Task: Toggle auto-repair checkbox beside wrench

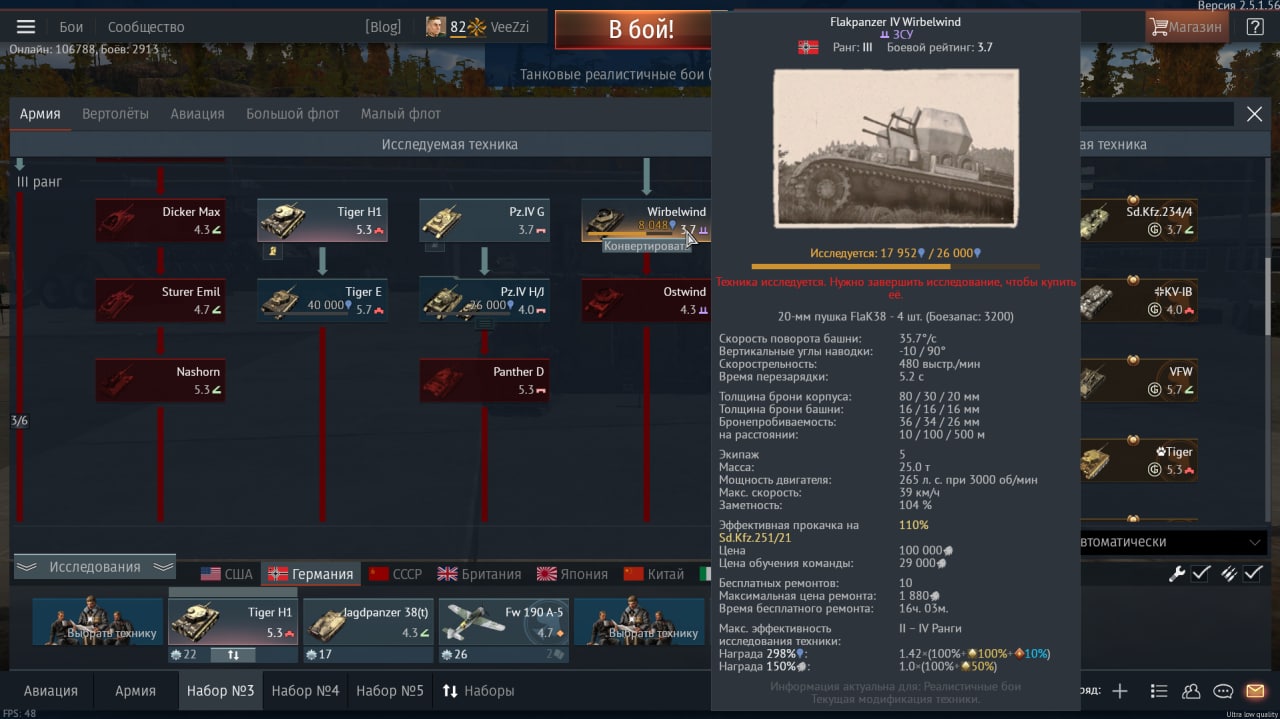Action: click(1201, 573)
